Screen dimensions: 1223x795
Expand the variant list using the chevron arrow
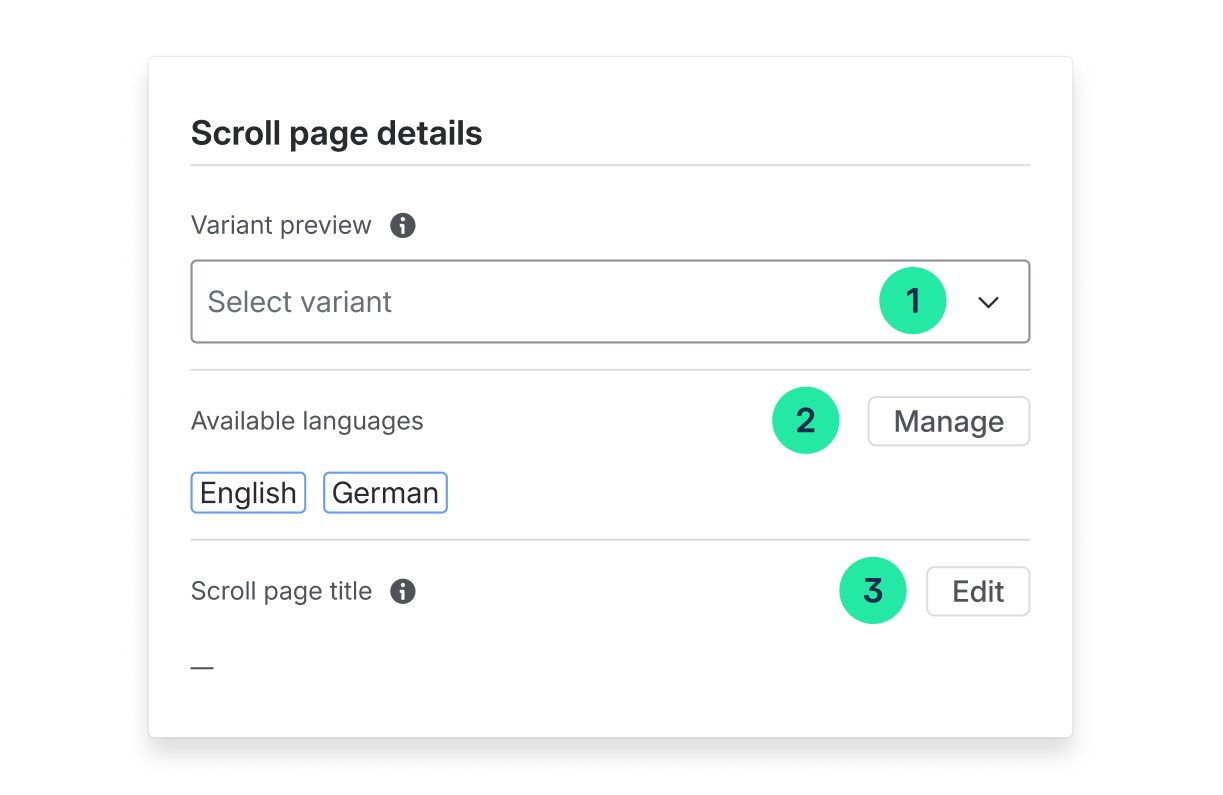point(988,302)
